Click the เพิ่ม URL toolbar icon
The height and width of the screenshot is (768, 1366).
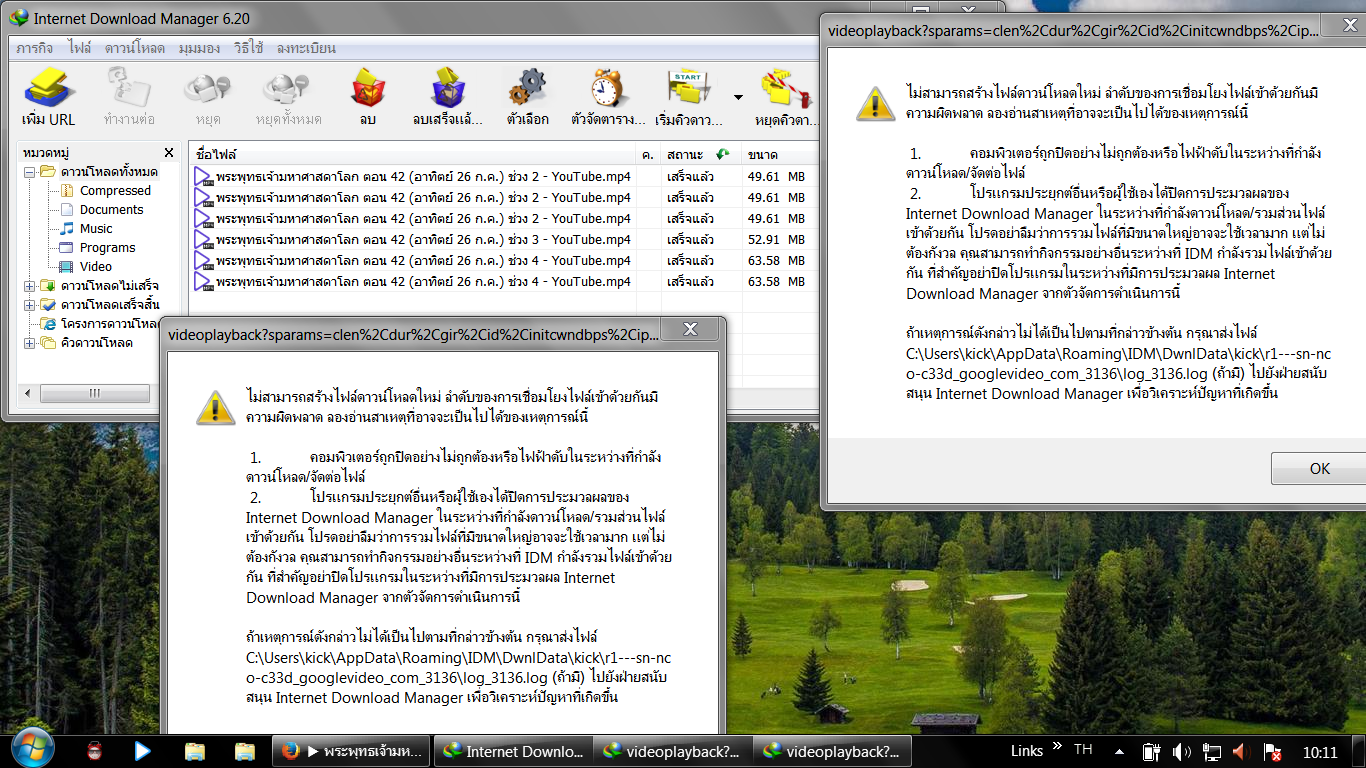tap(48, 97)
